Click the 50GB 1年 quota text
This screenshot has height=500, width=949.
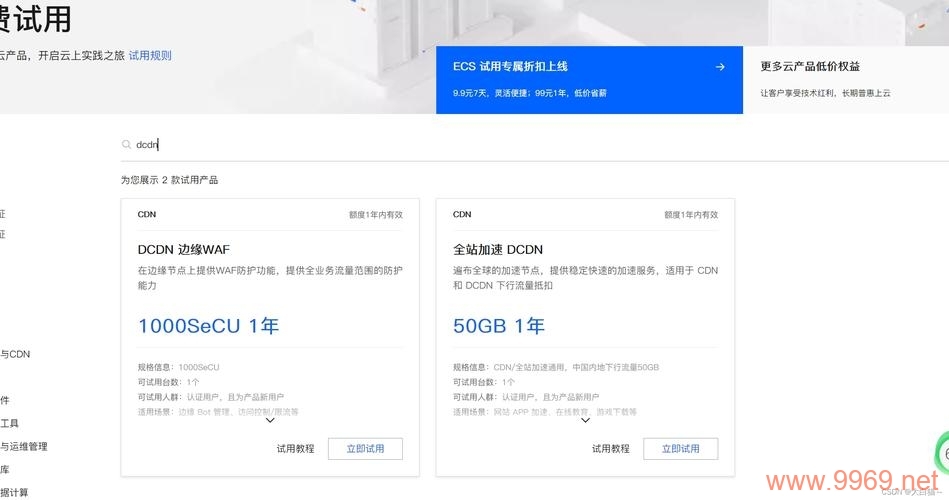pos(499,326)
